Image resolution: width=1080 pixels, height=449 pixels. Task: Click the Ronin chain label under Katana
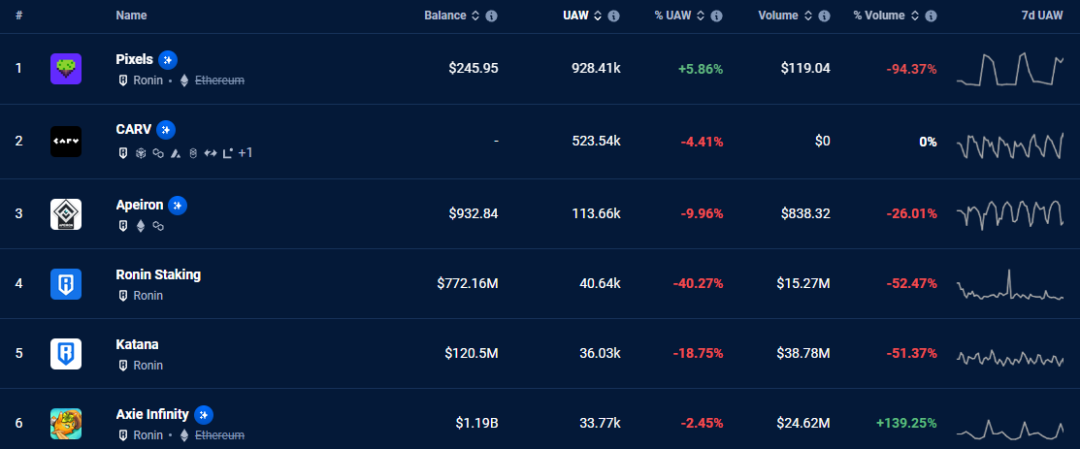click(x=148, y=365)
